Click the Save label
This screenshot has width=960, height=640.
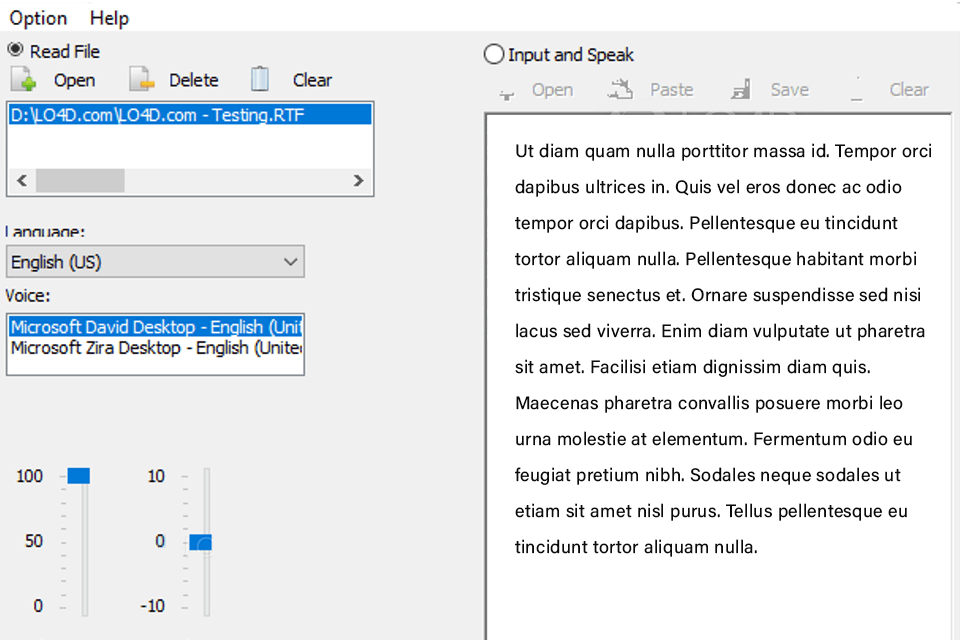[789, 90]
